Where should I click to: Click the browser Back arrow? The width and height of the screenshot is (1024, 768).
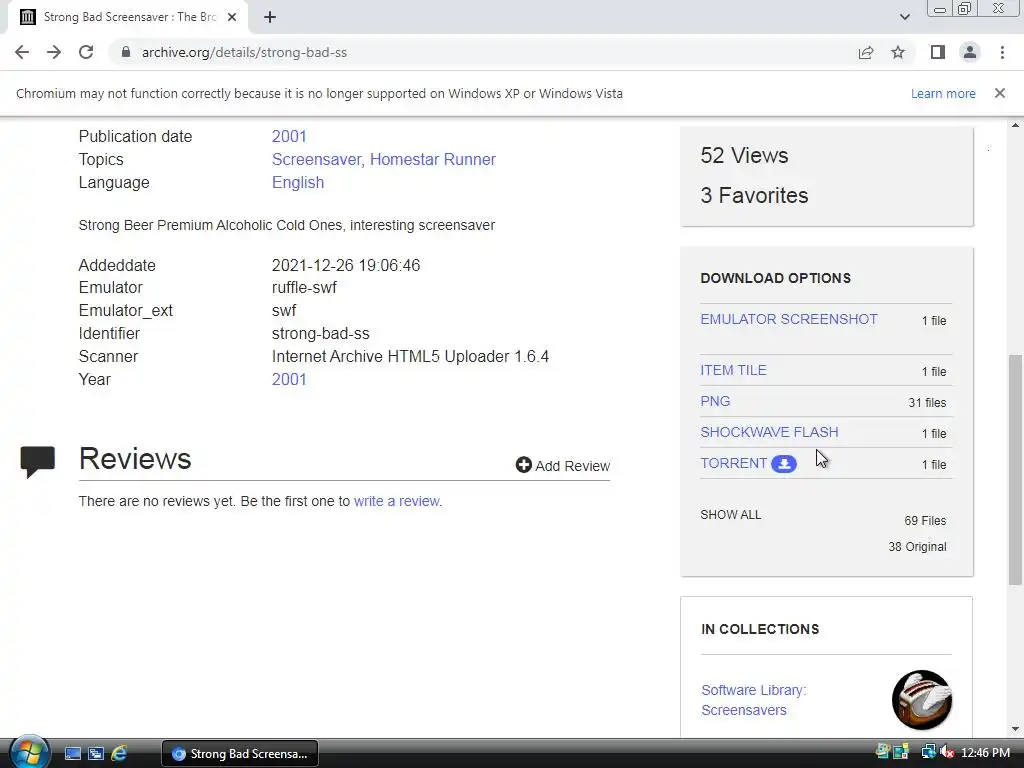pyautogui.click(x=22, y=52)
